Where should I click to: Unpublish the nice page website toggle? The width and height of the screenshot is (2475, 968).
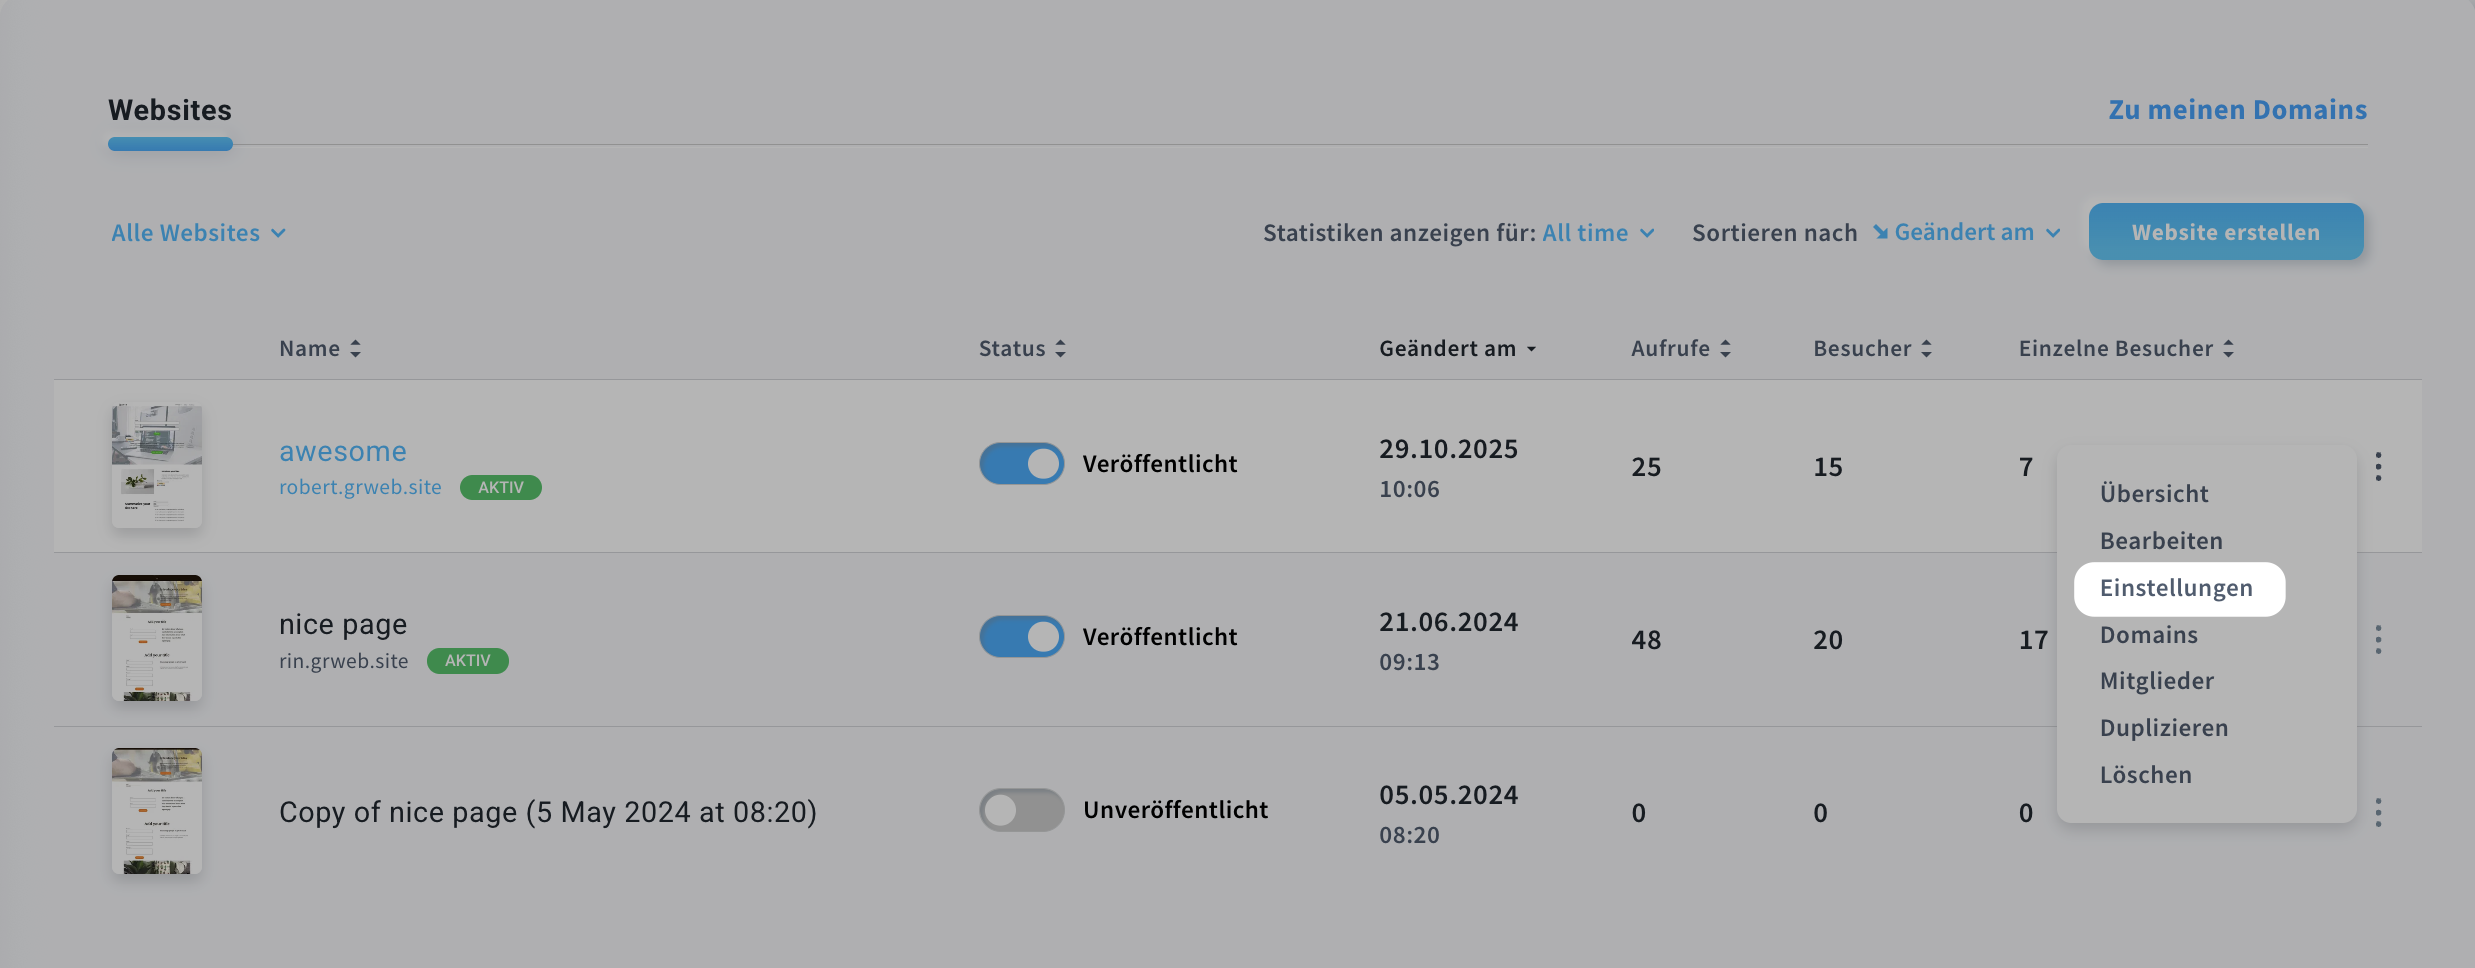[1021, 637]
